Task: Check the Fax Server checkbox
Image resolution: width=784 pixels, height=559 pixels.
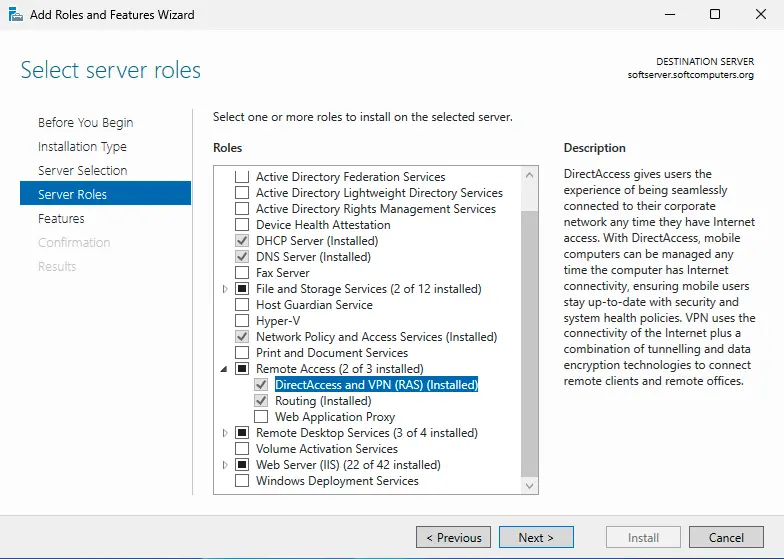Action: pos(241,273)
